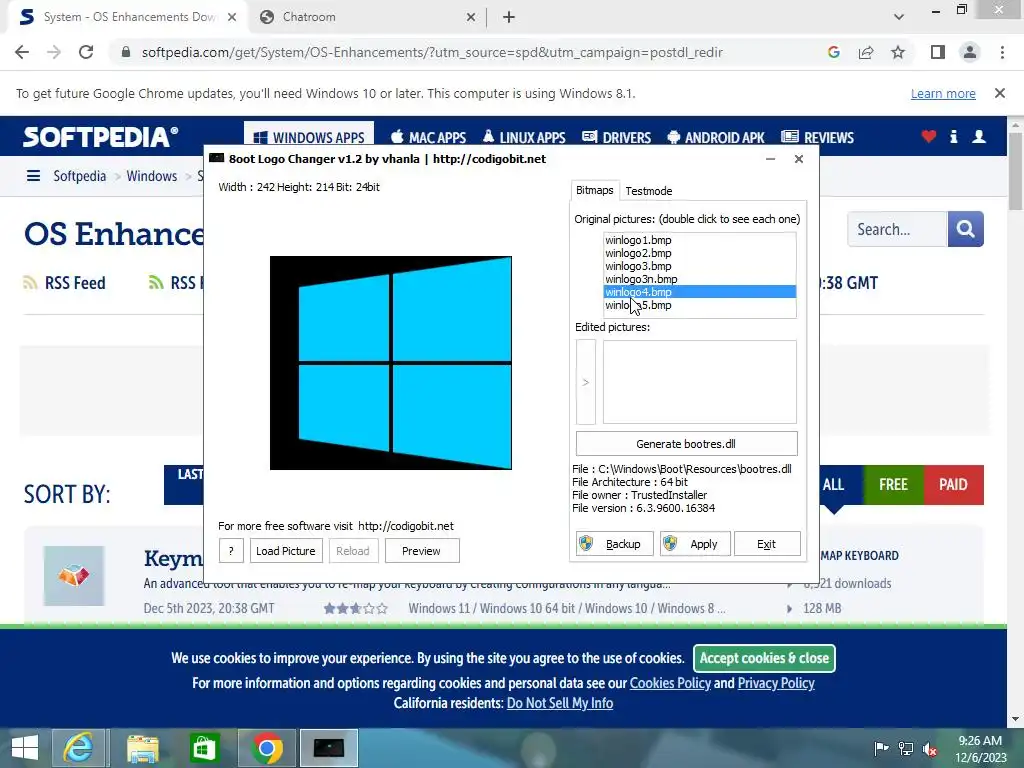
Task: Click Chrome's forward navigation arrow
Action: pyautogui.click(x=54, y=52)
